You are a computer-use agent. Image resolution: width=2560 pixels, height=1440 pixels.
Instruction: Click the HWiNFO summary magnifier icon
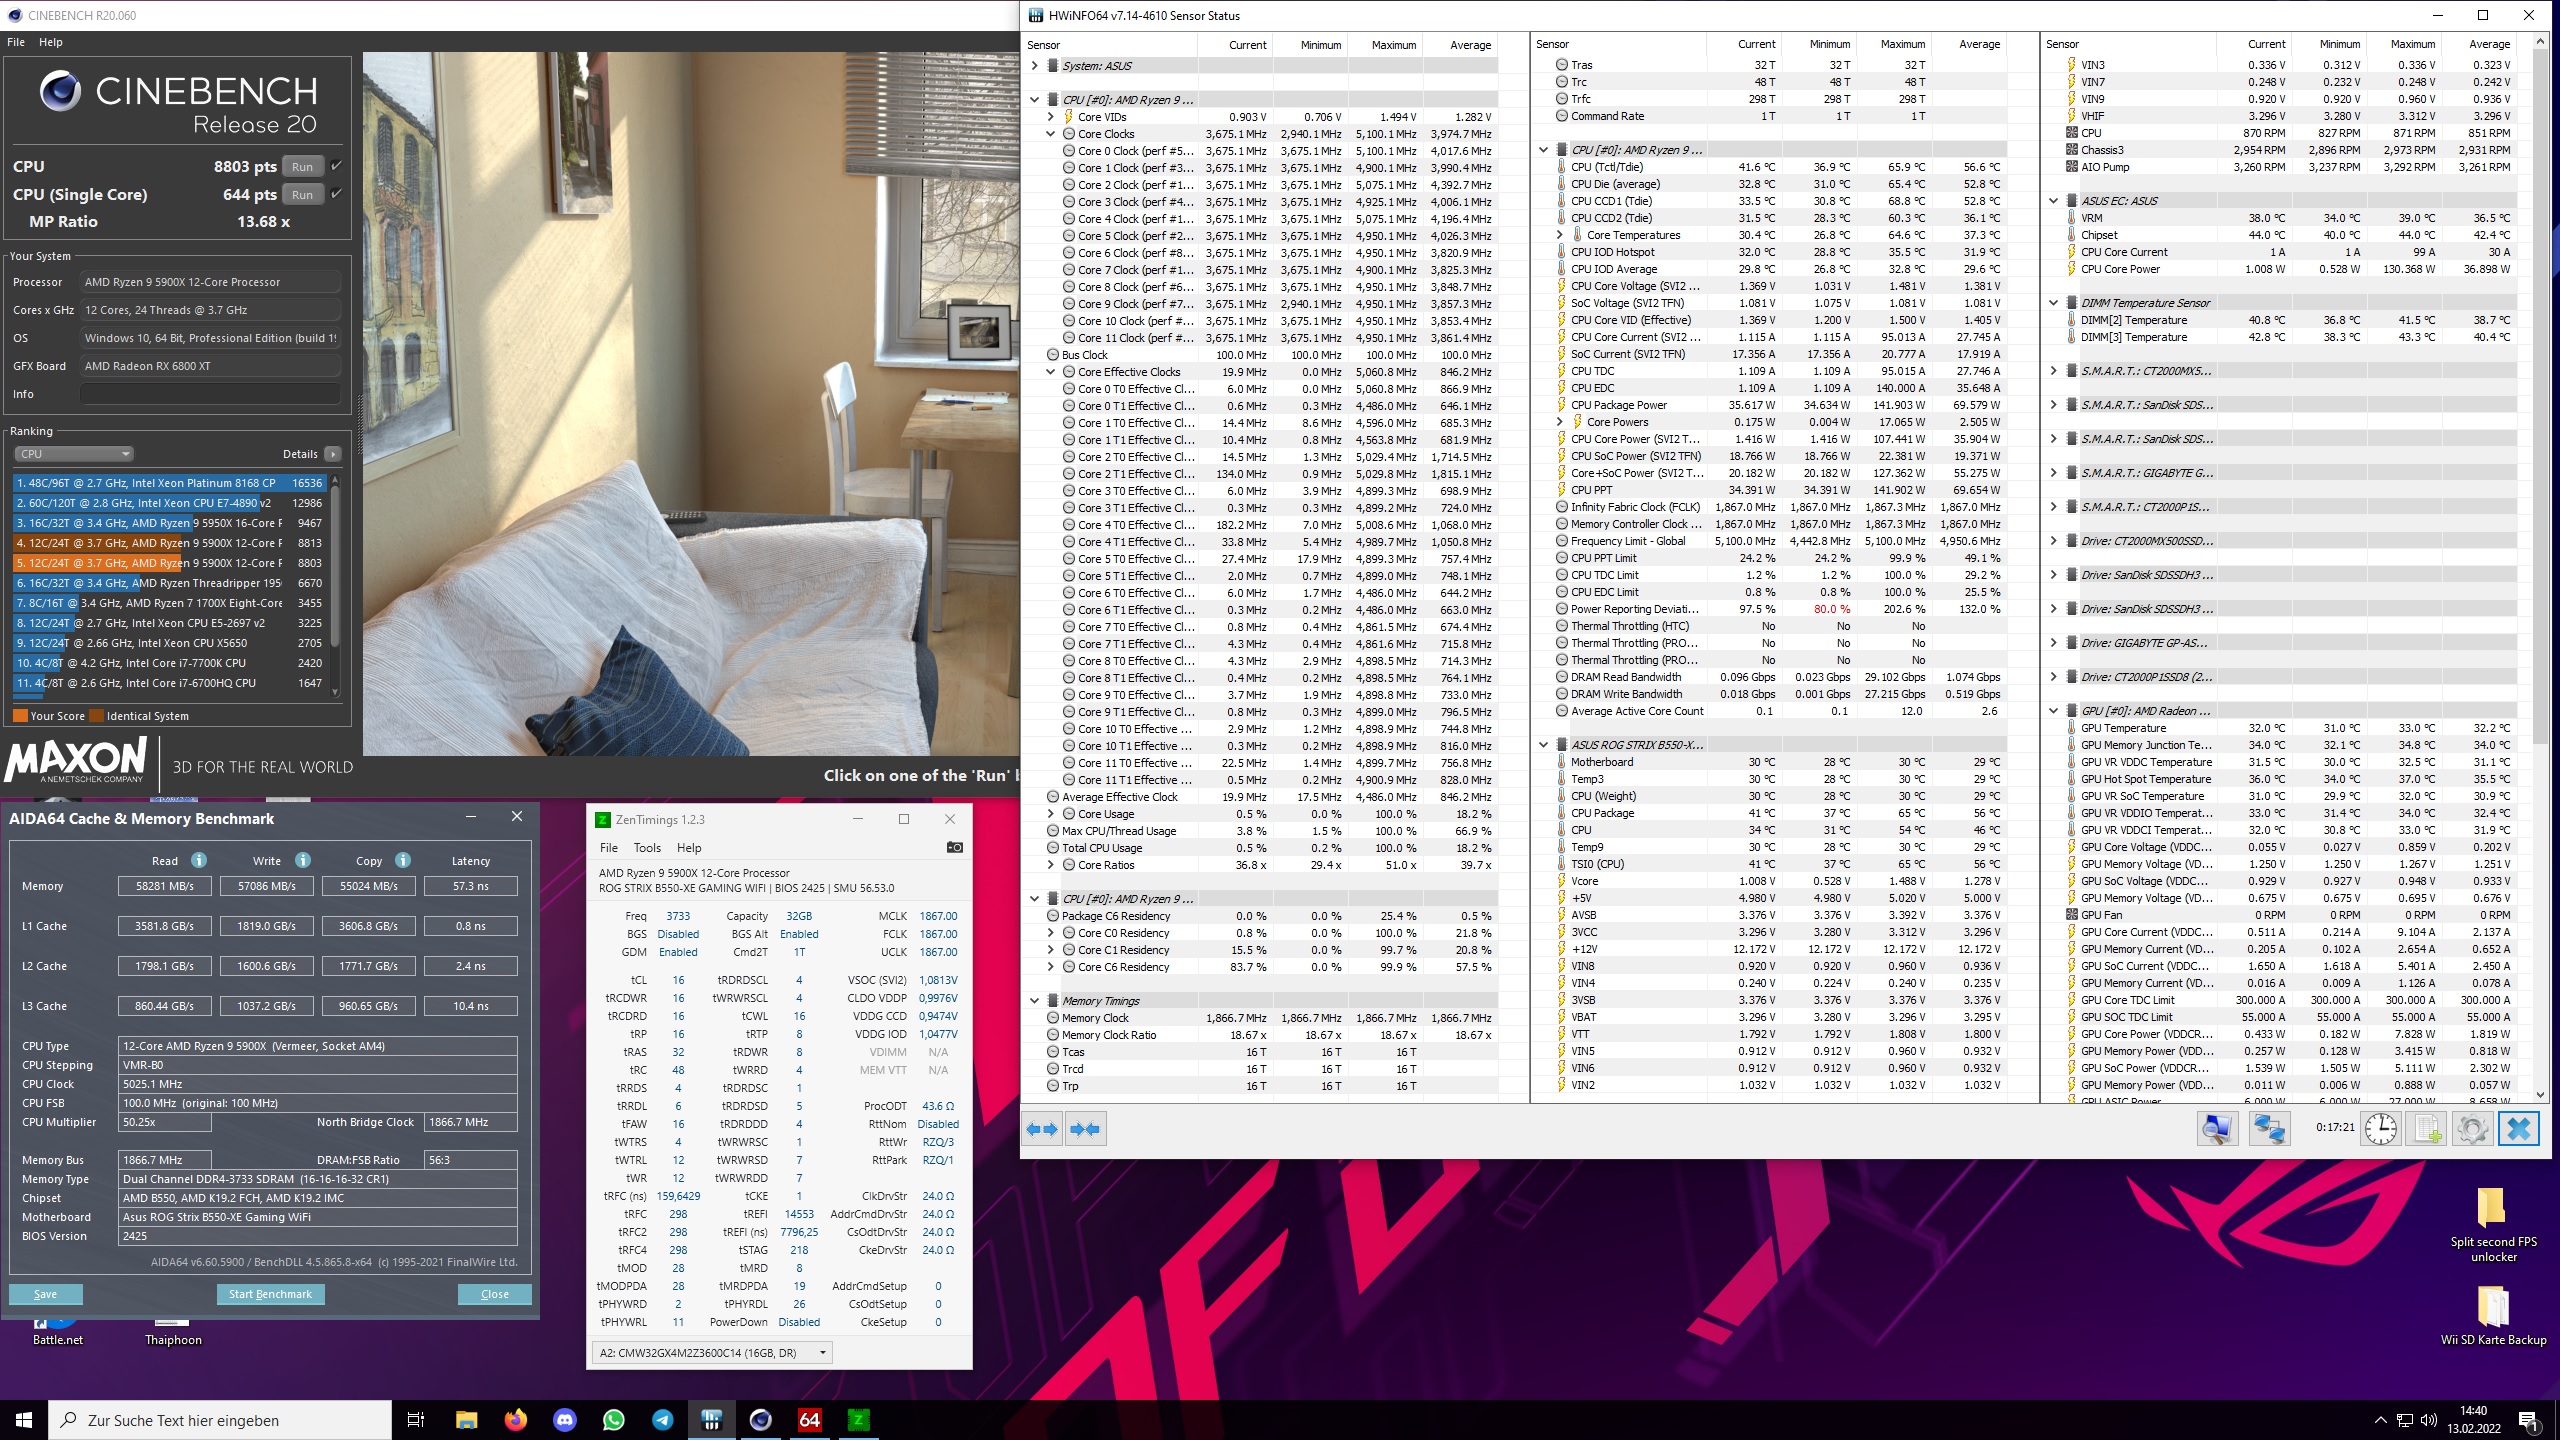click(x=2217, y=1129)
